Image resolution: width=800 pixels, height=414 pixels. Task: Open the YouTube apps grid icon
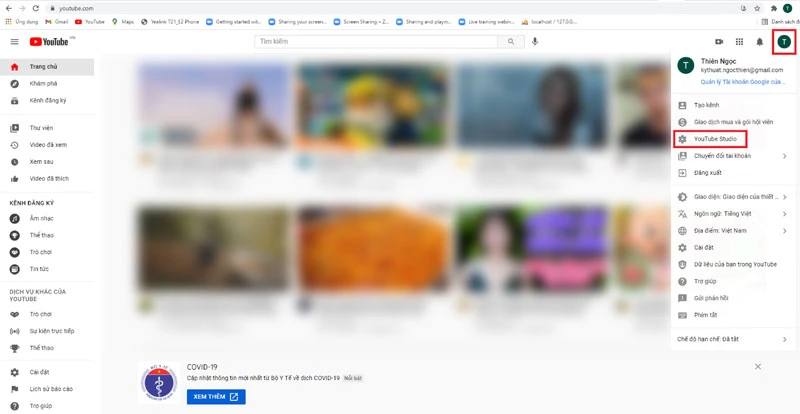point(739,42)
